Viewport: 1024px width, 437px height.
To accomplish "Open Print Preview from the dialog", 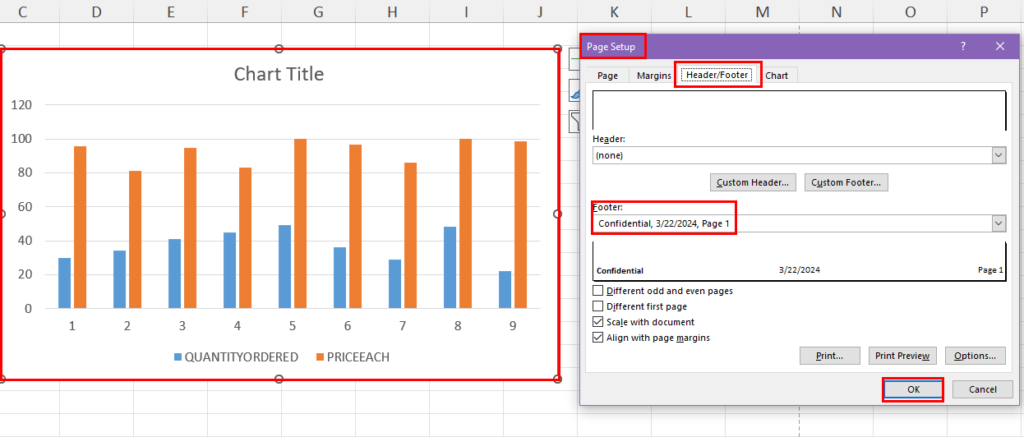I will point(903,356).
